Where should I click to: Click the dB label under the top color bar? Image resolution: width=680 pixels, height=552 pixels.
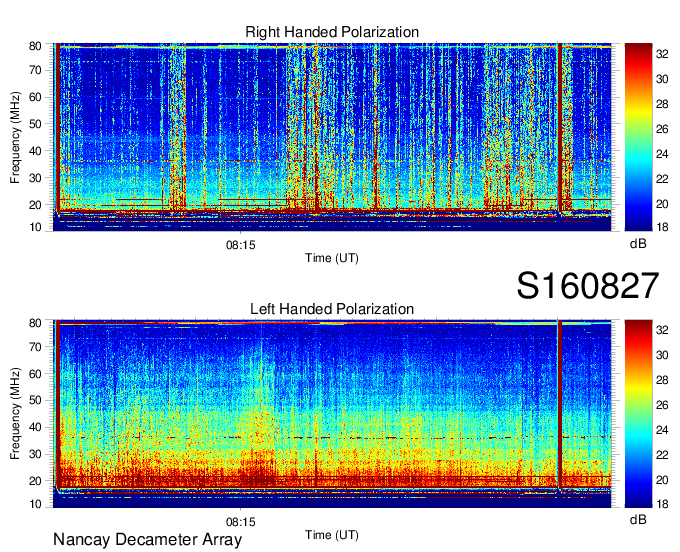tap(638, 244)
